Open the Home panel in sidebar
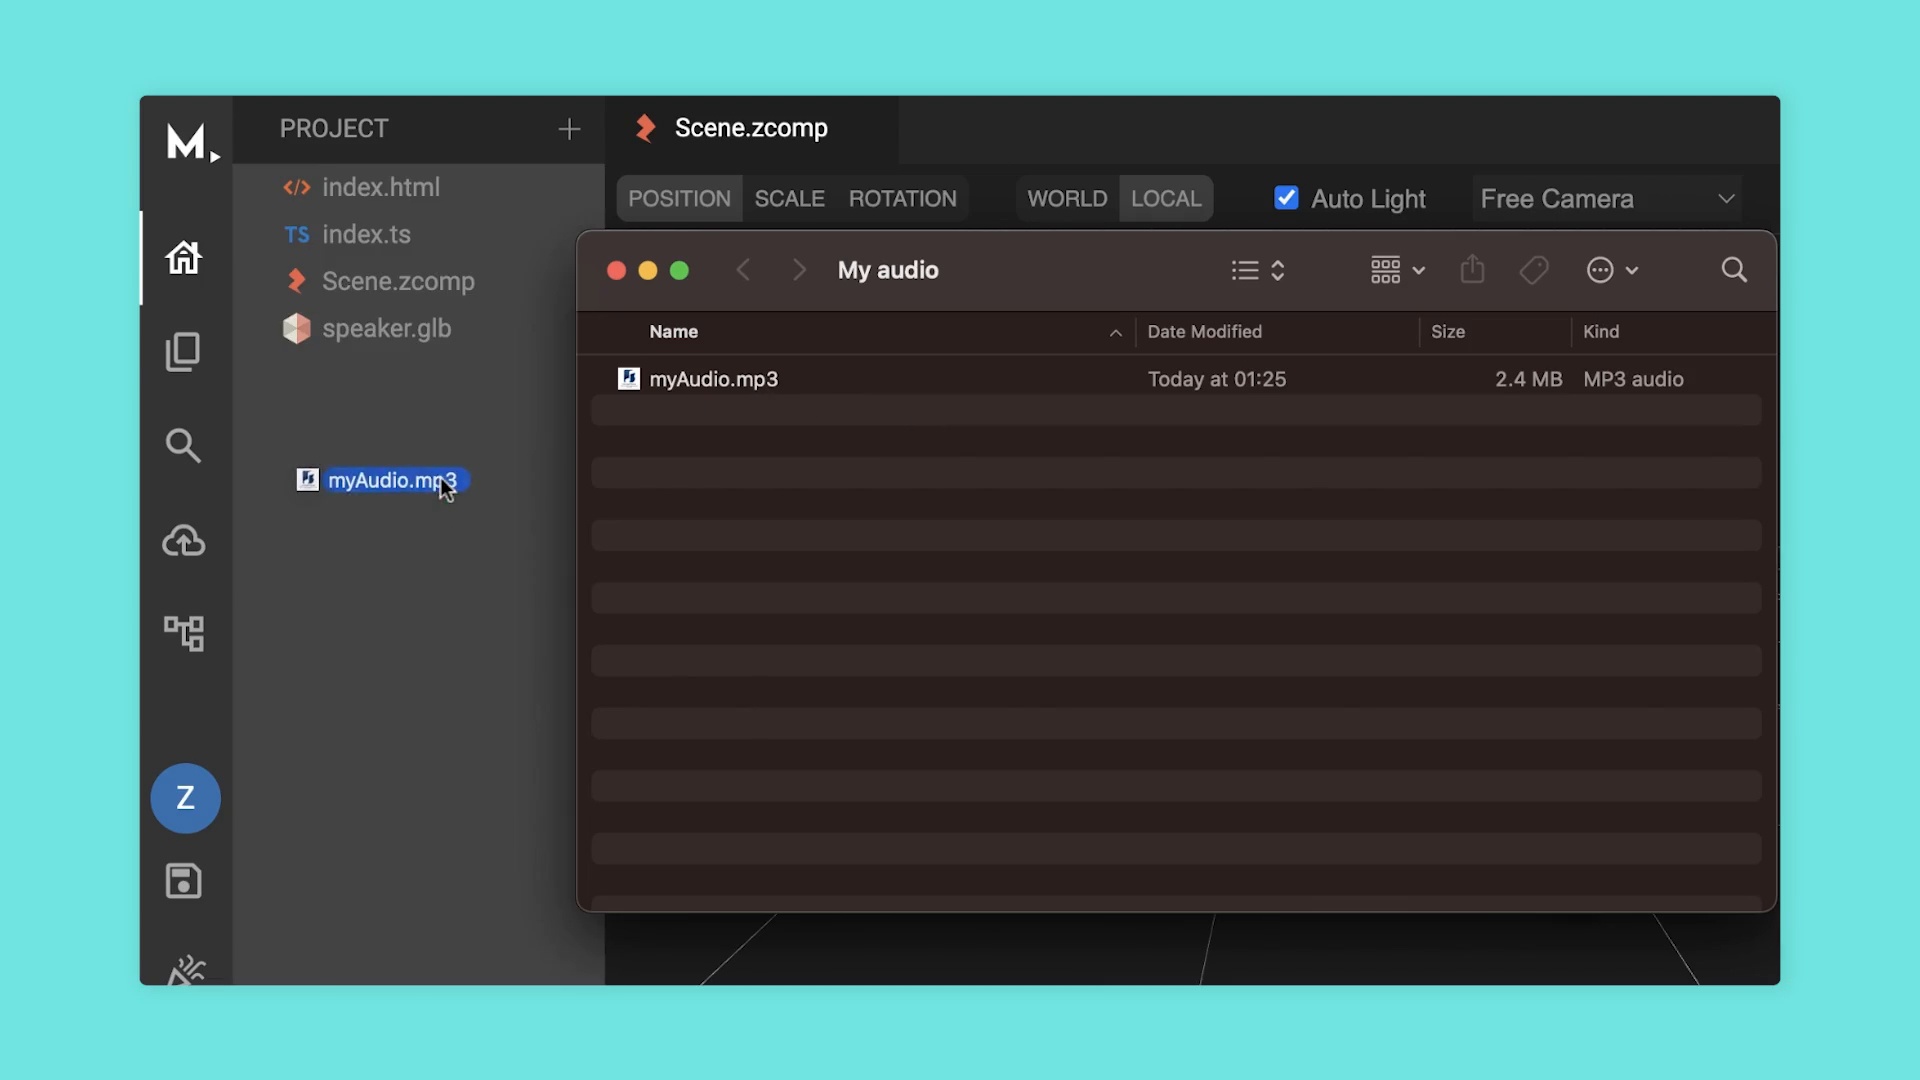The width and height of the screenshot is (1920, 1080). [x=184, y=258]
